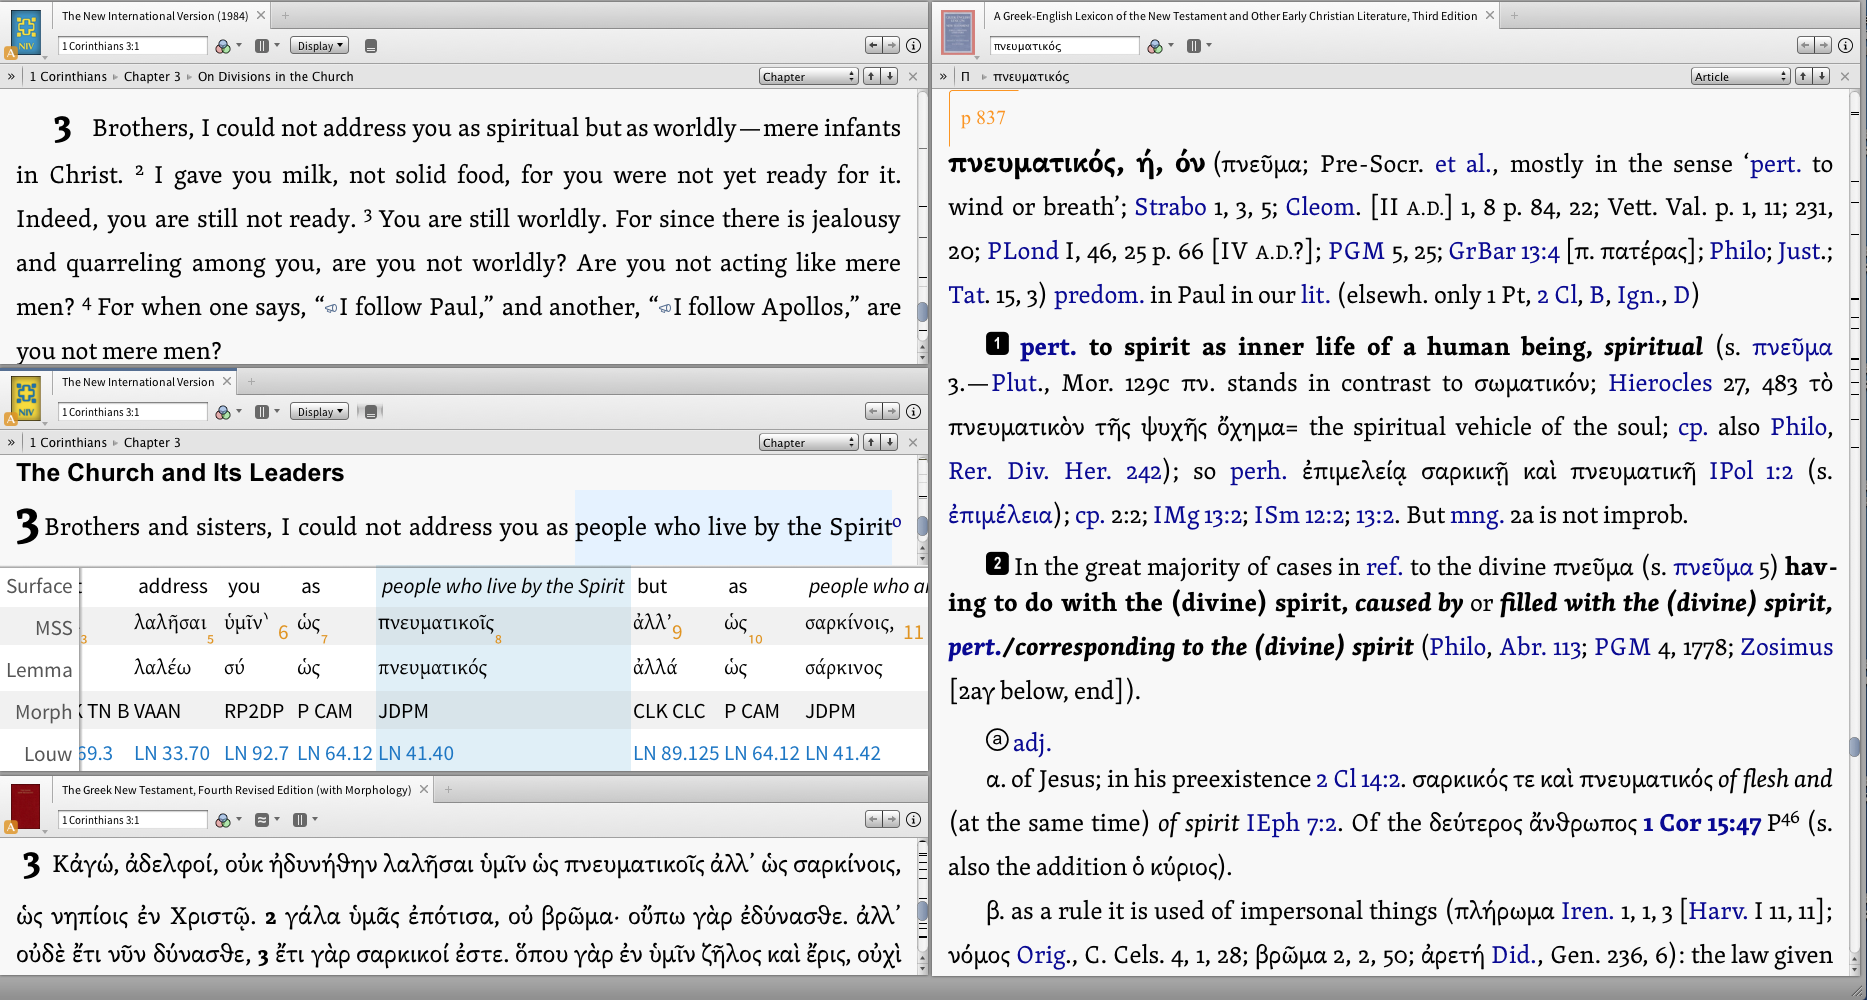The width and height of the screenshot is (1867, 1000).
Task: Jump to previous article in lexicon panel
Action: click(1803, 77)
